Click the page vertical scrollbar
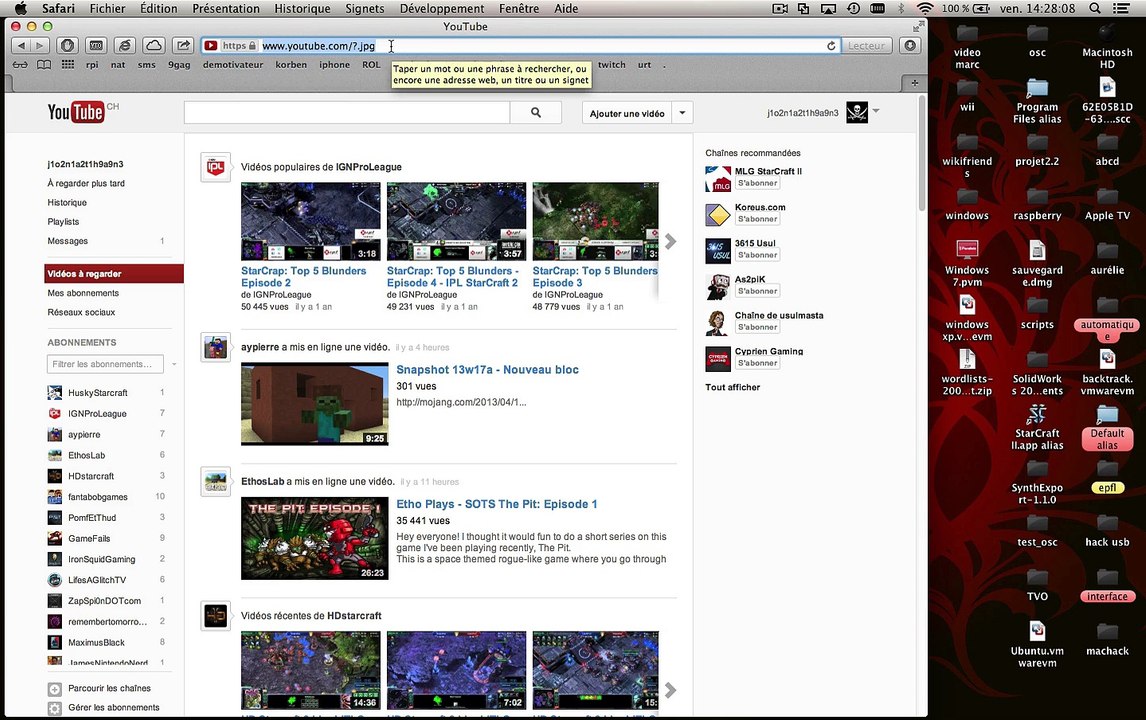The height and width of the screenshot is (720, 1146). [x=922, y=154]
